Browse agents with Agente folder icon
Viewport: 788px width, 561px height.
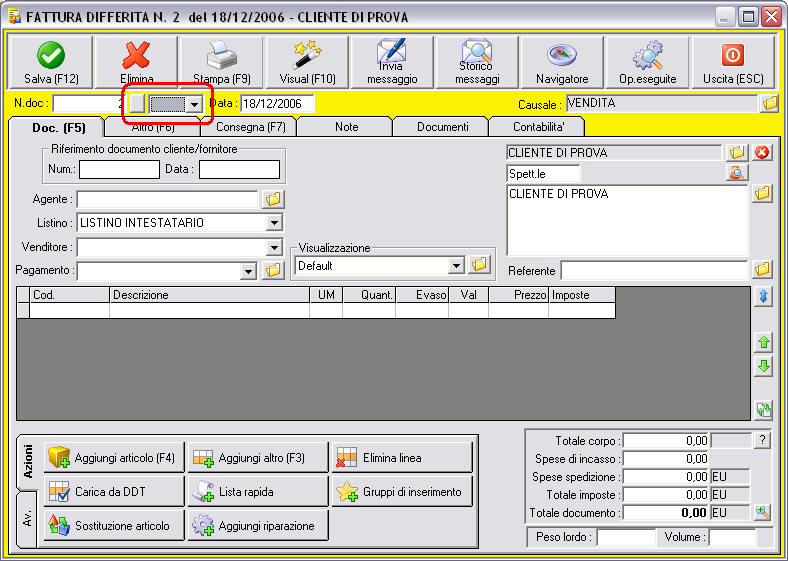[273, 199]
